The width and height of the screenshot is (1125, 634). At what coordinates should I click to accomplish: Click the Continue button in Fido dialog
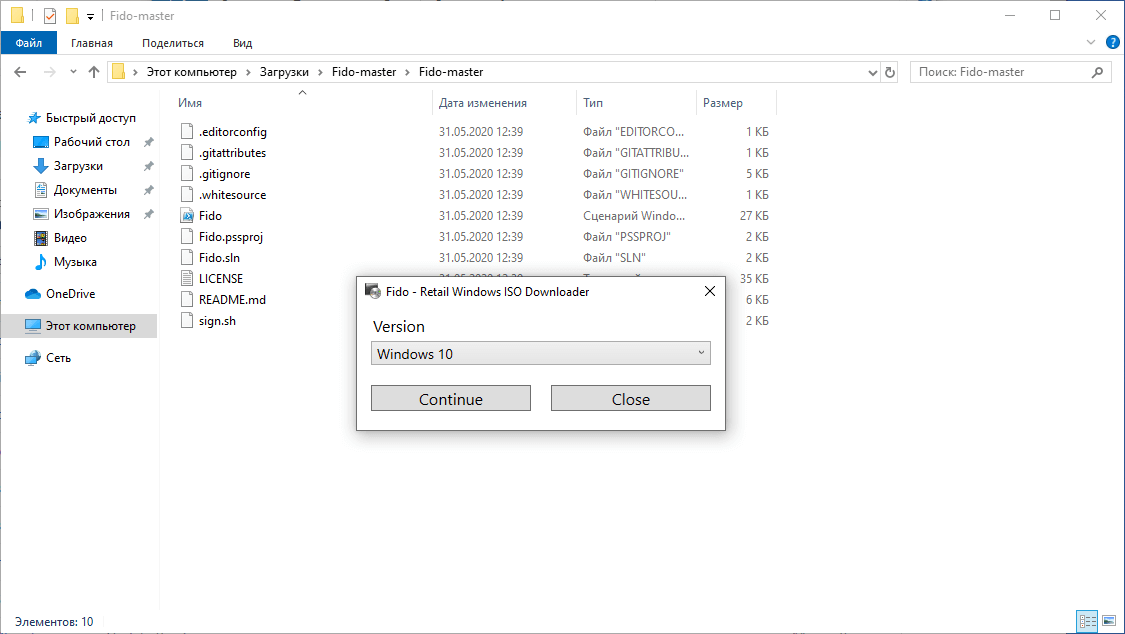[x=451, y=399]
